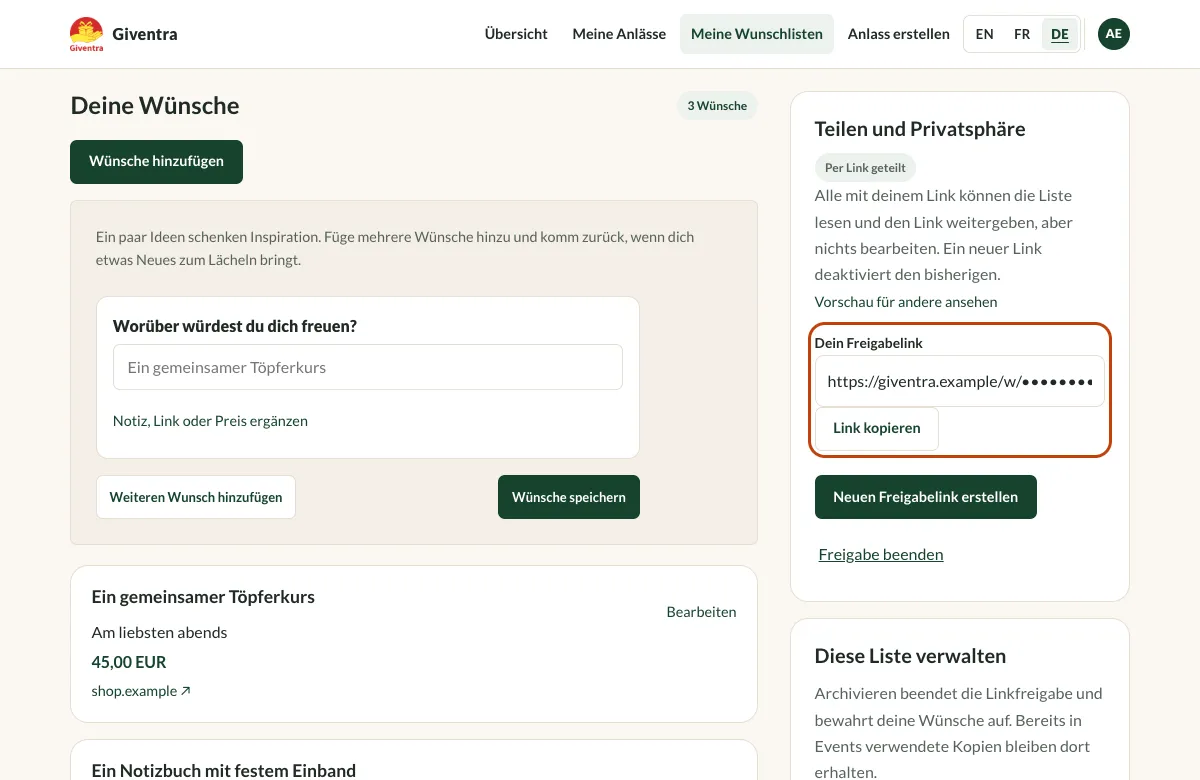Viewport: 1200px width, 780px height.
Task: Click the Giventra brand name text
Action: 145,34
